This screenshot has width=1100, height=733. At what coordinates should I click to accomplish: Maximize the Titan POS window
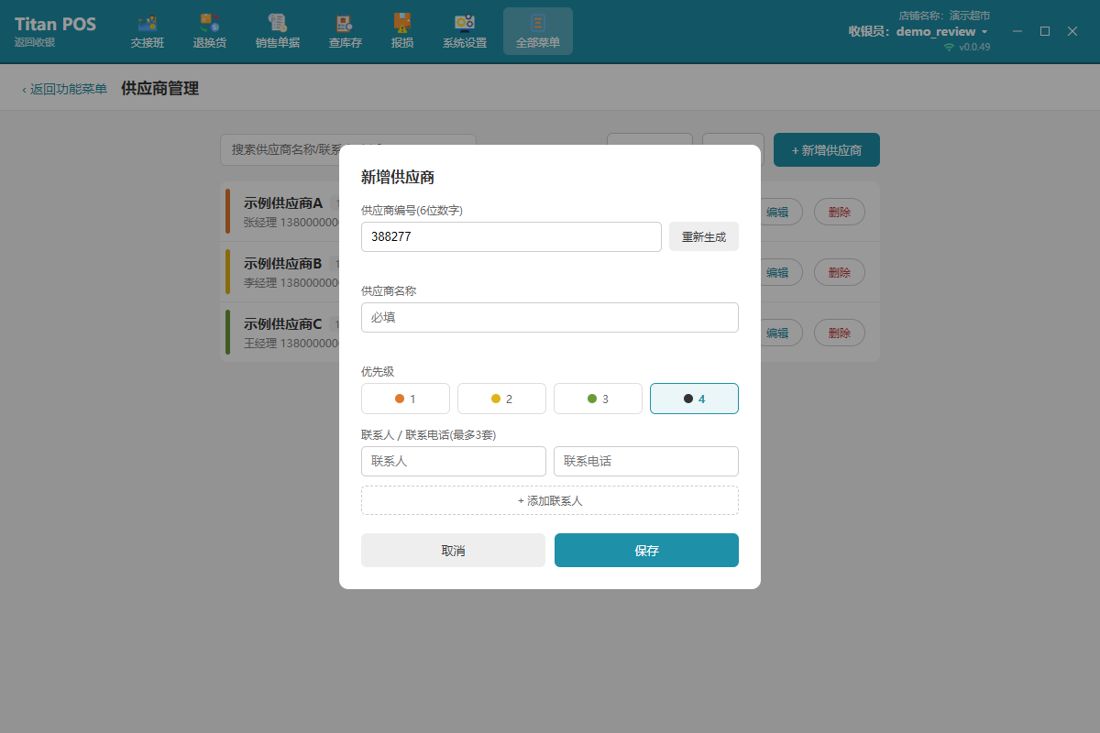coord(1045,32)
